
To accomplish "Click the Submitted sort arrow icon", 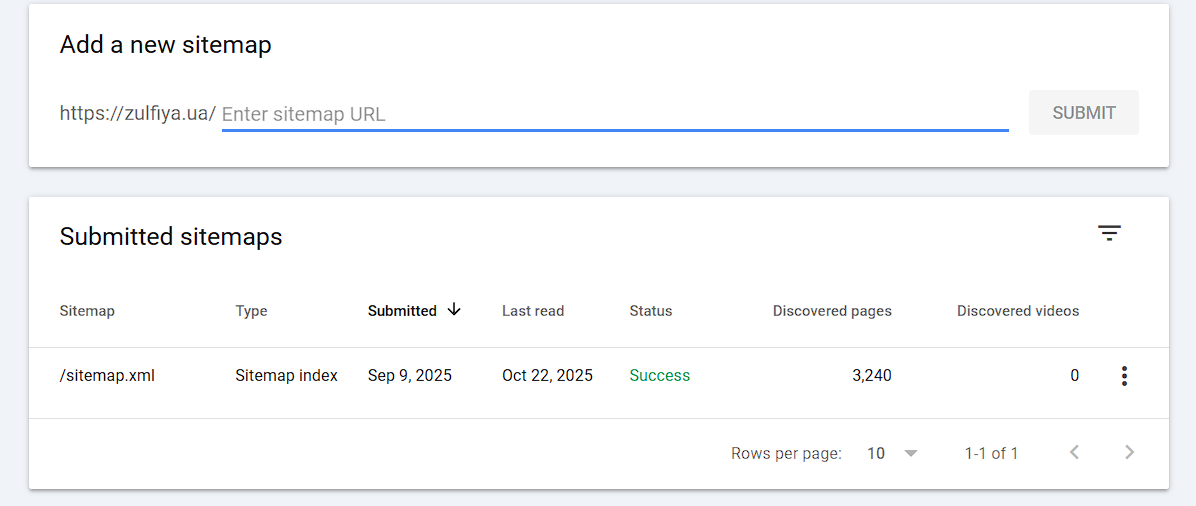I will pos(454,310).
